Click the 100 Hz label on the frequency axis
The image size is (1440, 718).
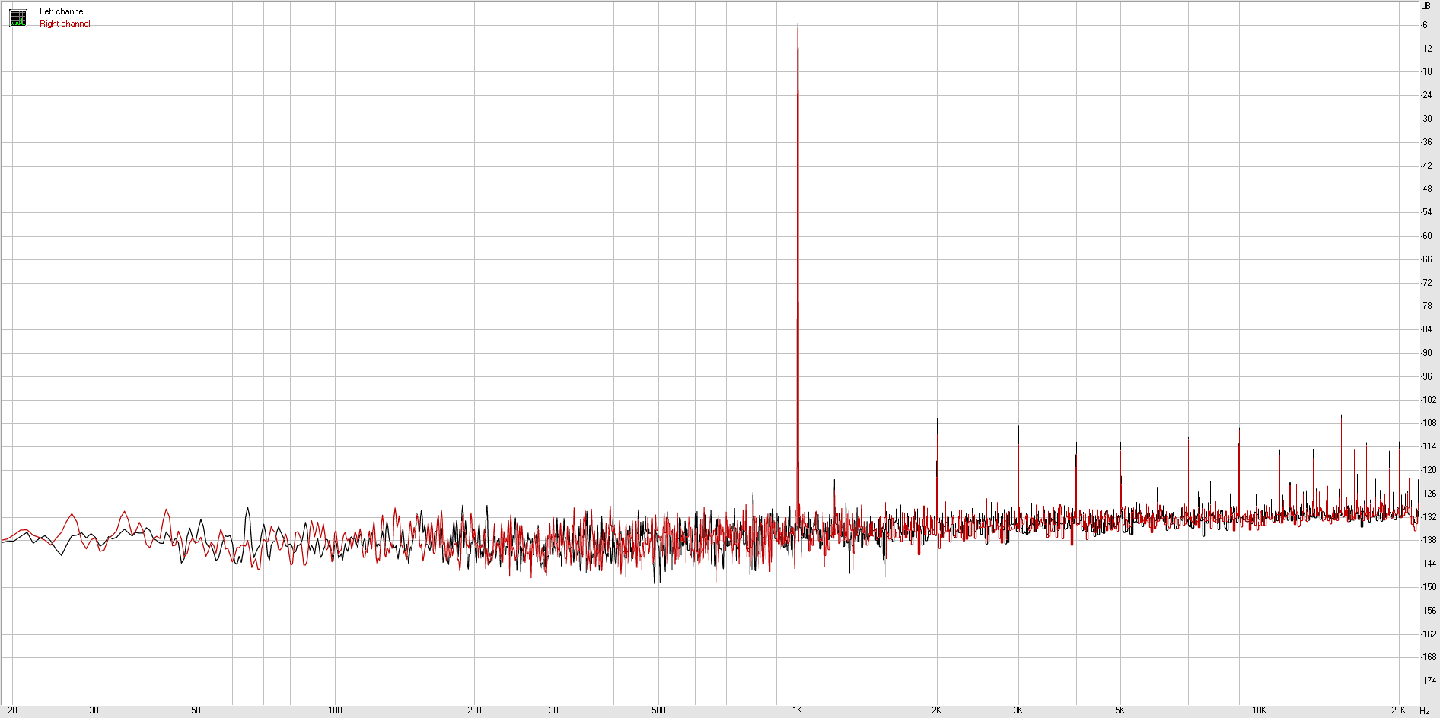(x=335, y=711)
